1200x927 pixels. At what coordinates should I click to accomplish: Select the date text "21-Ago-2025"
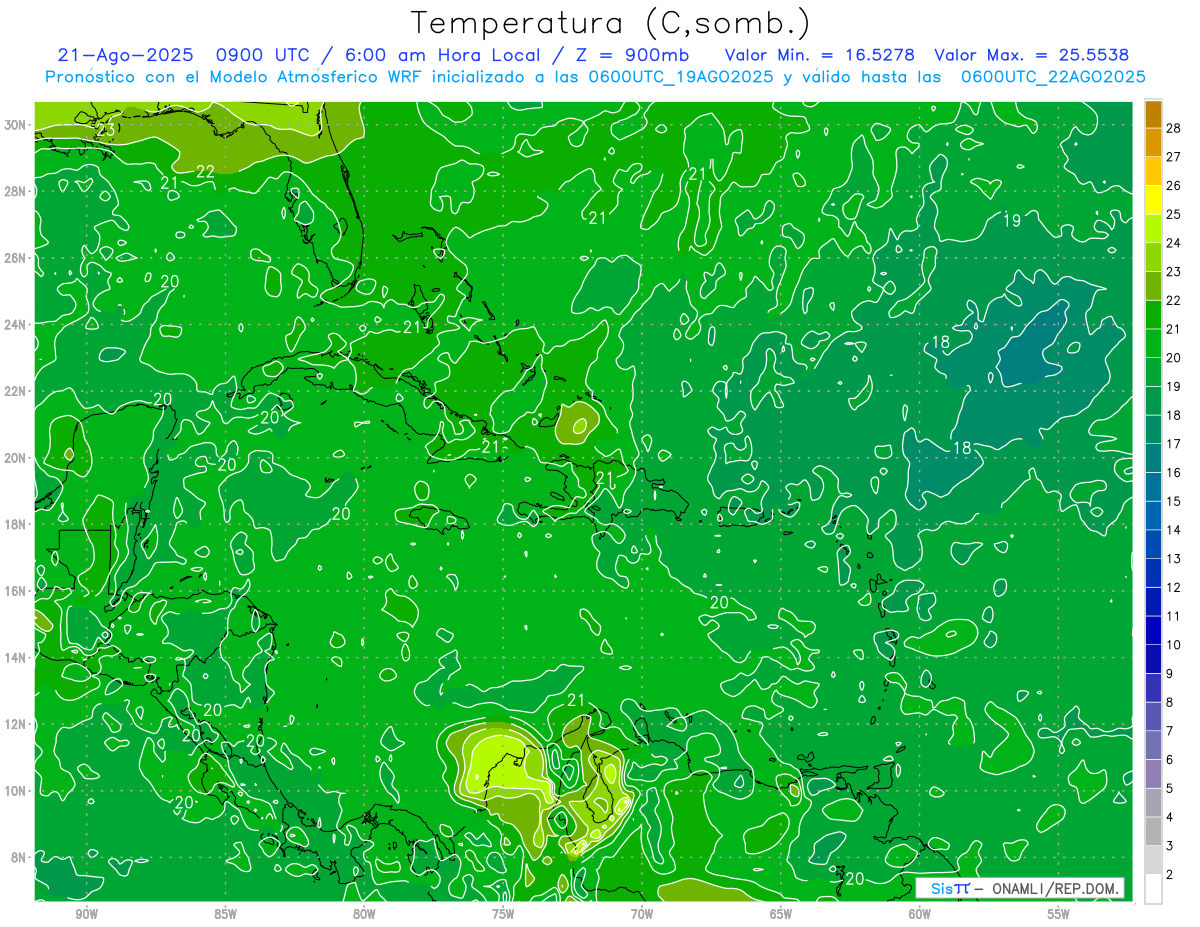coord(125,55)
